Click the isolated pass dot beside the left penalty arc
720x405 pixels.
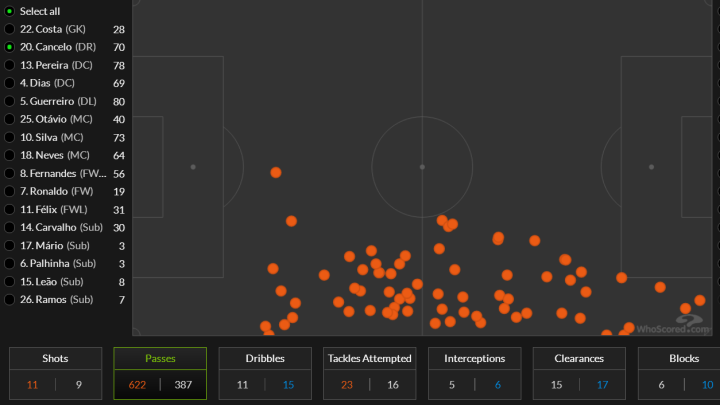(276, 172)
